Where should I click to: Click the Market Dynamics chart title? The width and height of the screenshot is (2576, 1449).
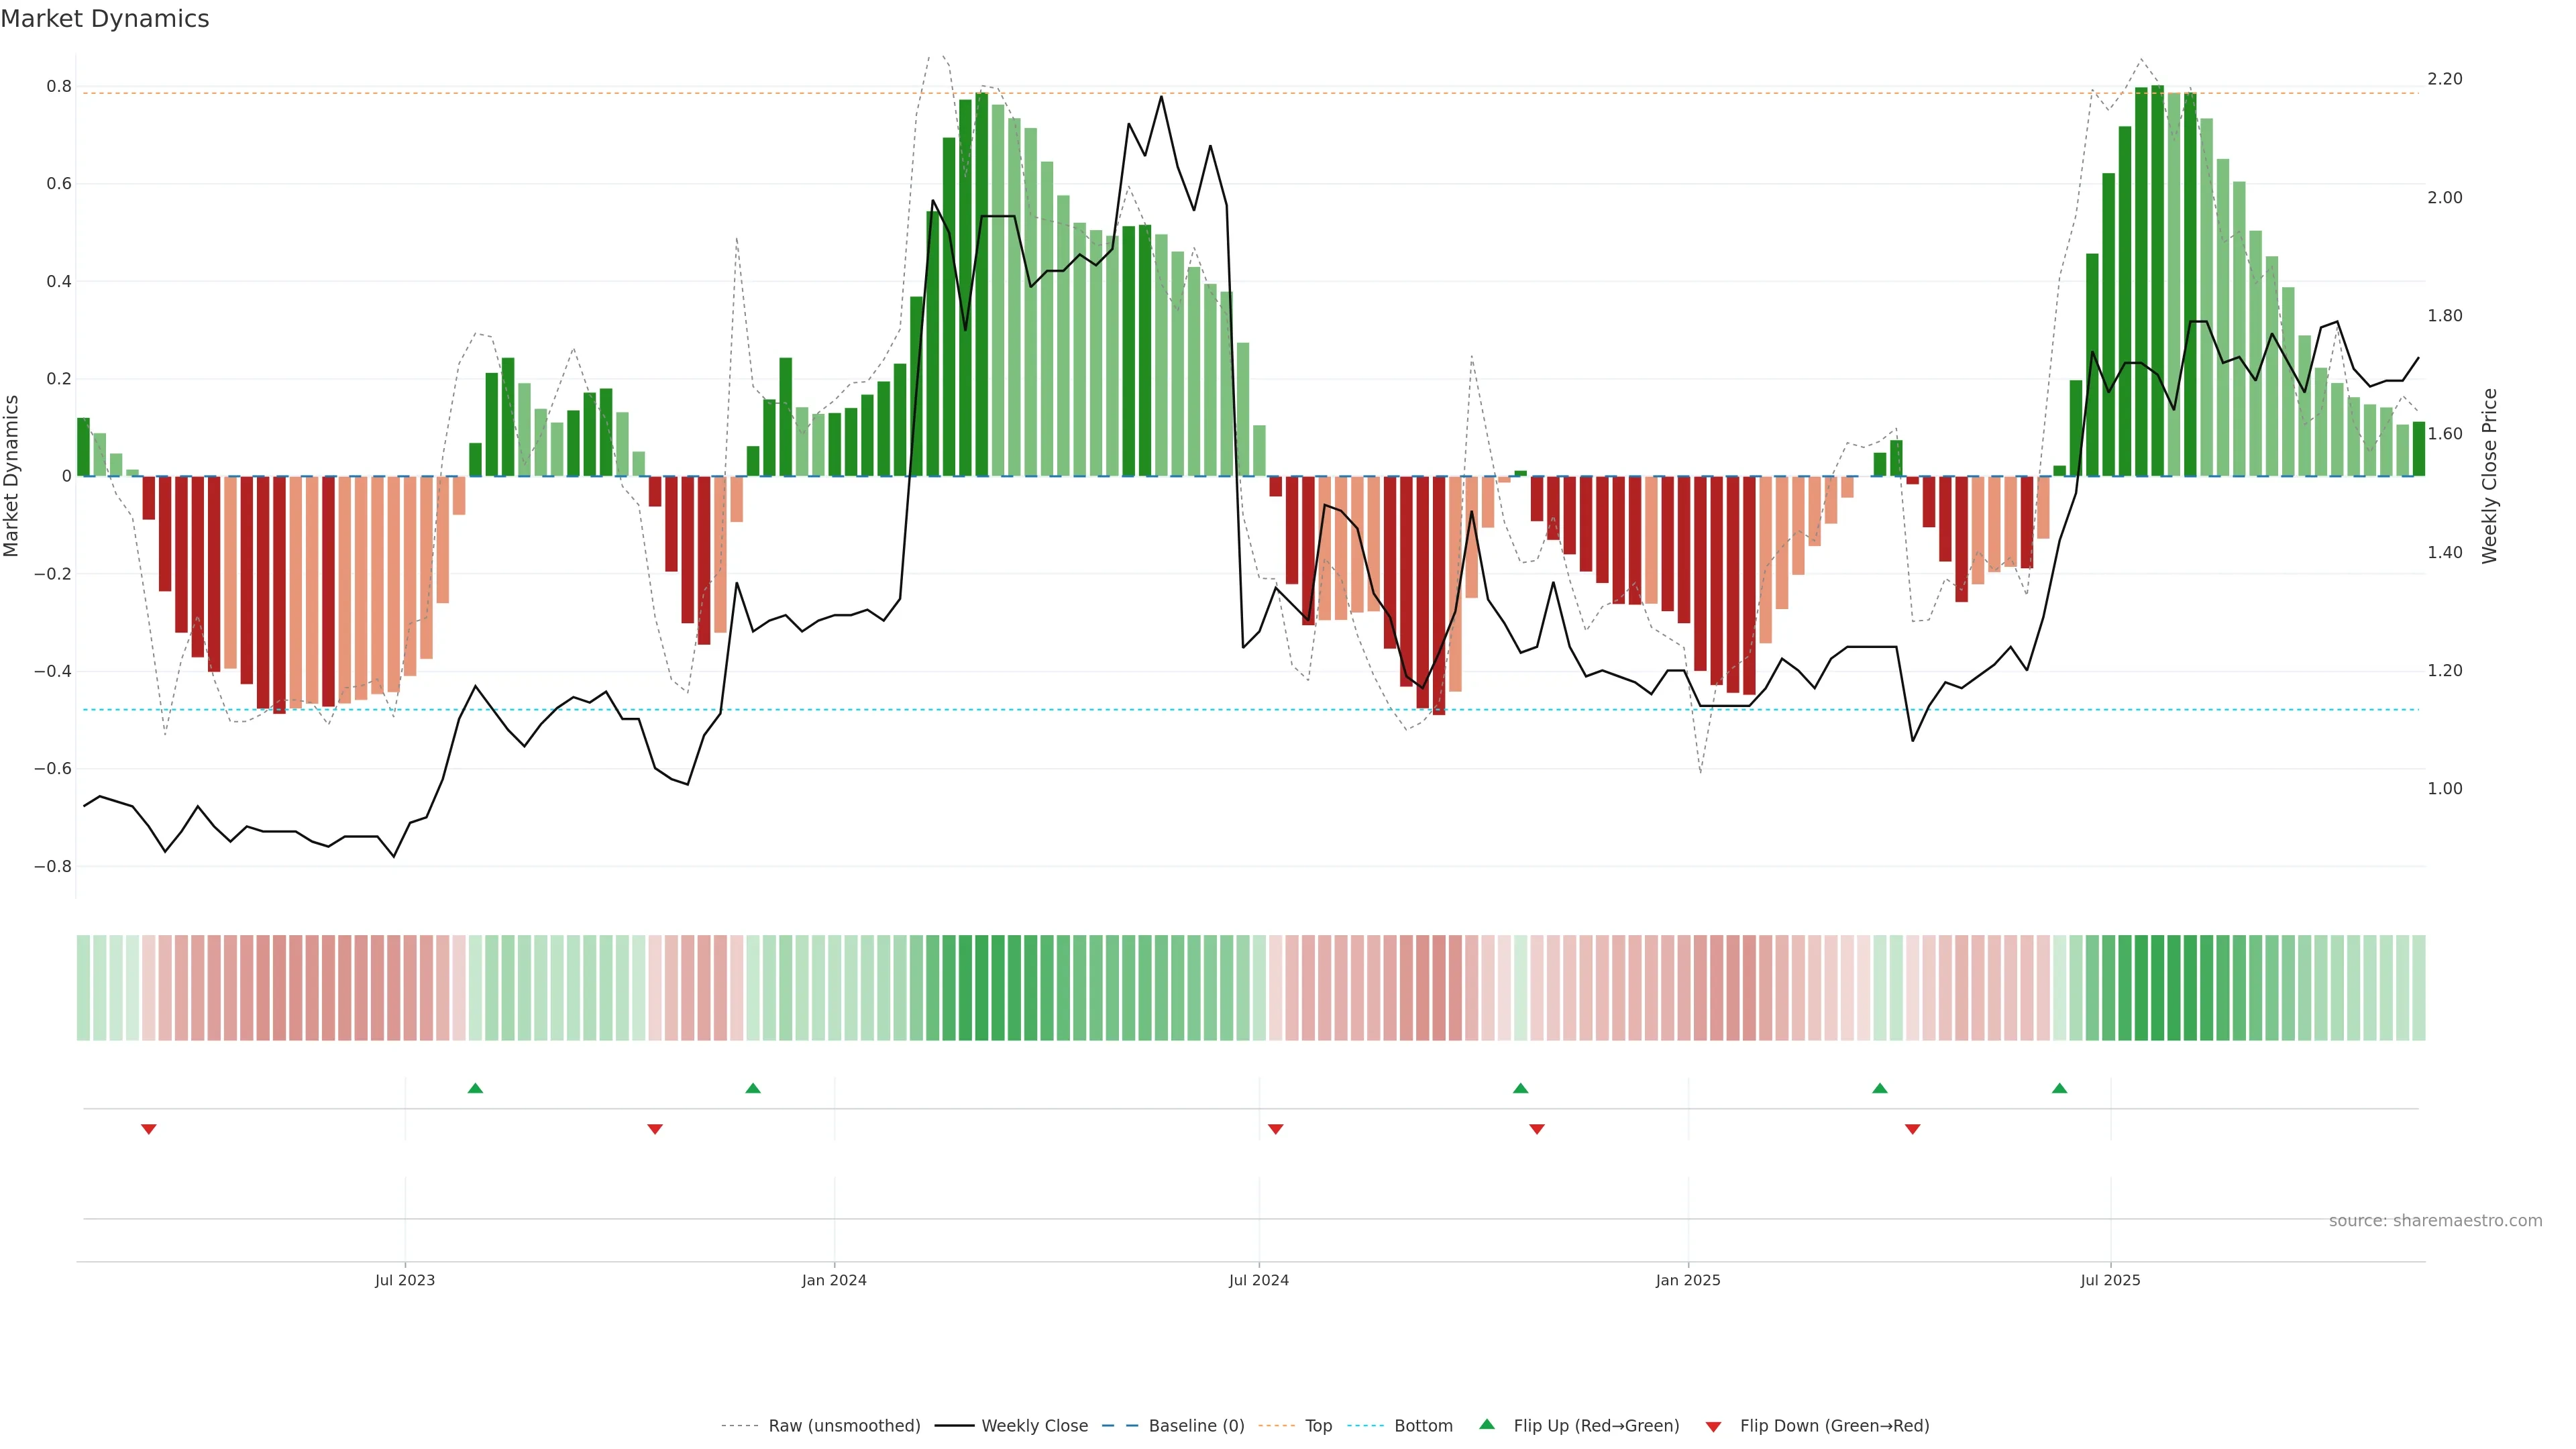click(105, 19)
